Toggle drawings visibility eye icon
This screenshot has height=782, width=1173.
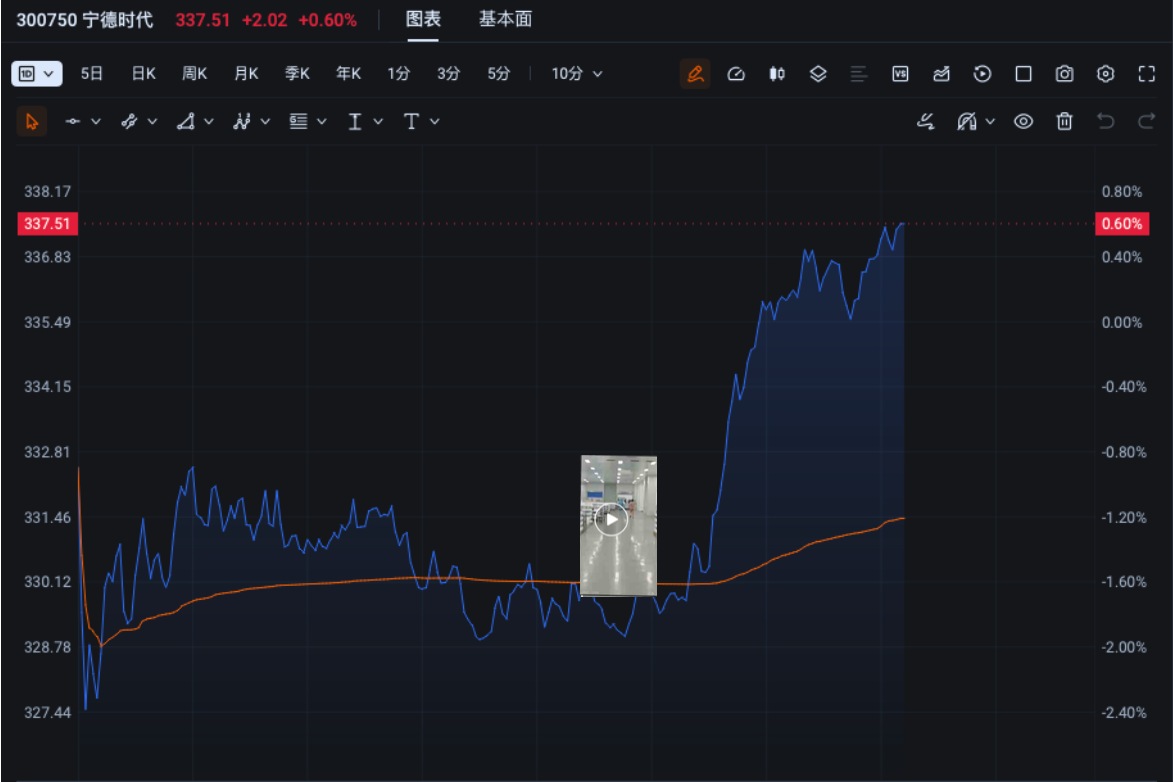coord(1023,121)
